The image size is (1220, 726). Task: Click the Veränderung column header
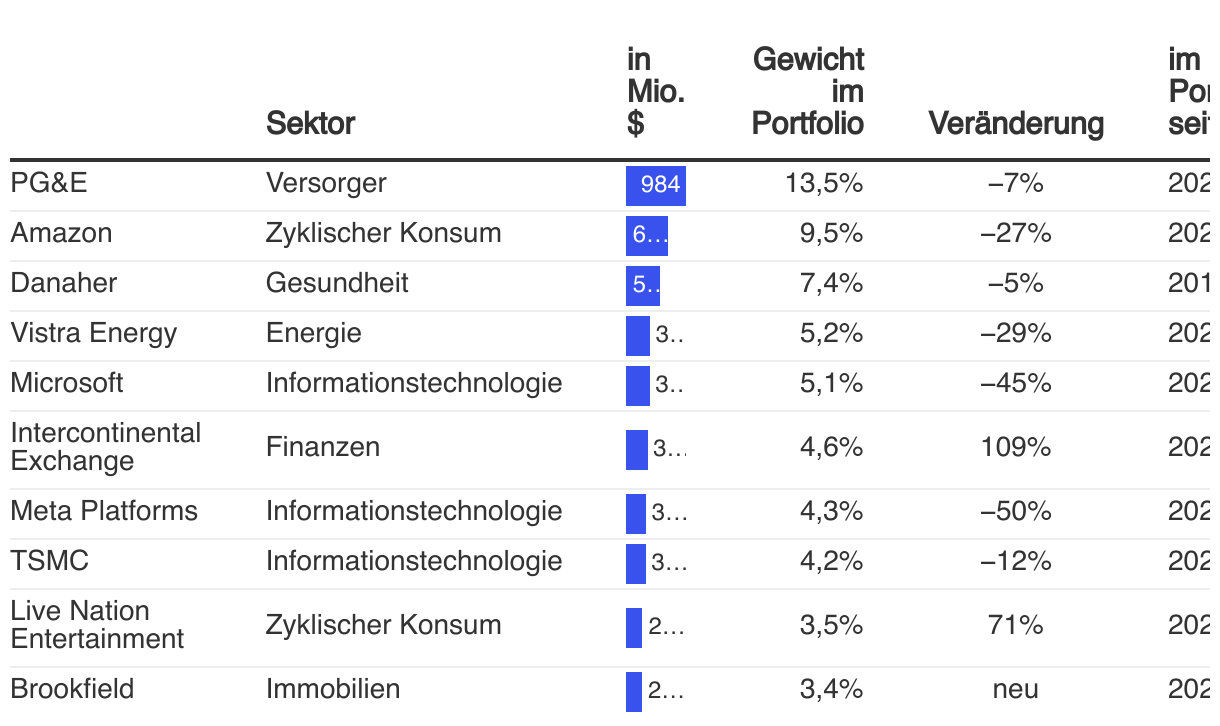click(1016, 123)
